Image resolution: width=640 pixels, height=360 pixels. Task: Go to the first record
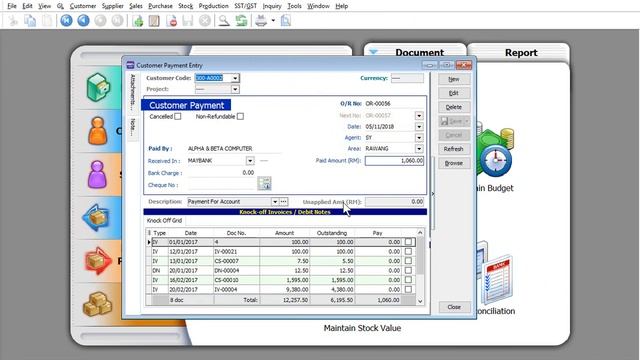click(66, 20)
